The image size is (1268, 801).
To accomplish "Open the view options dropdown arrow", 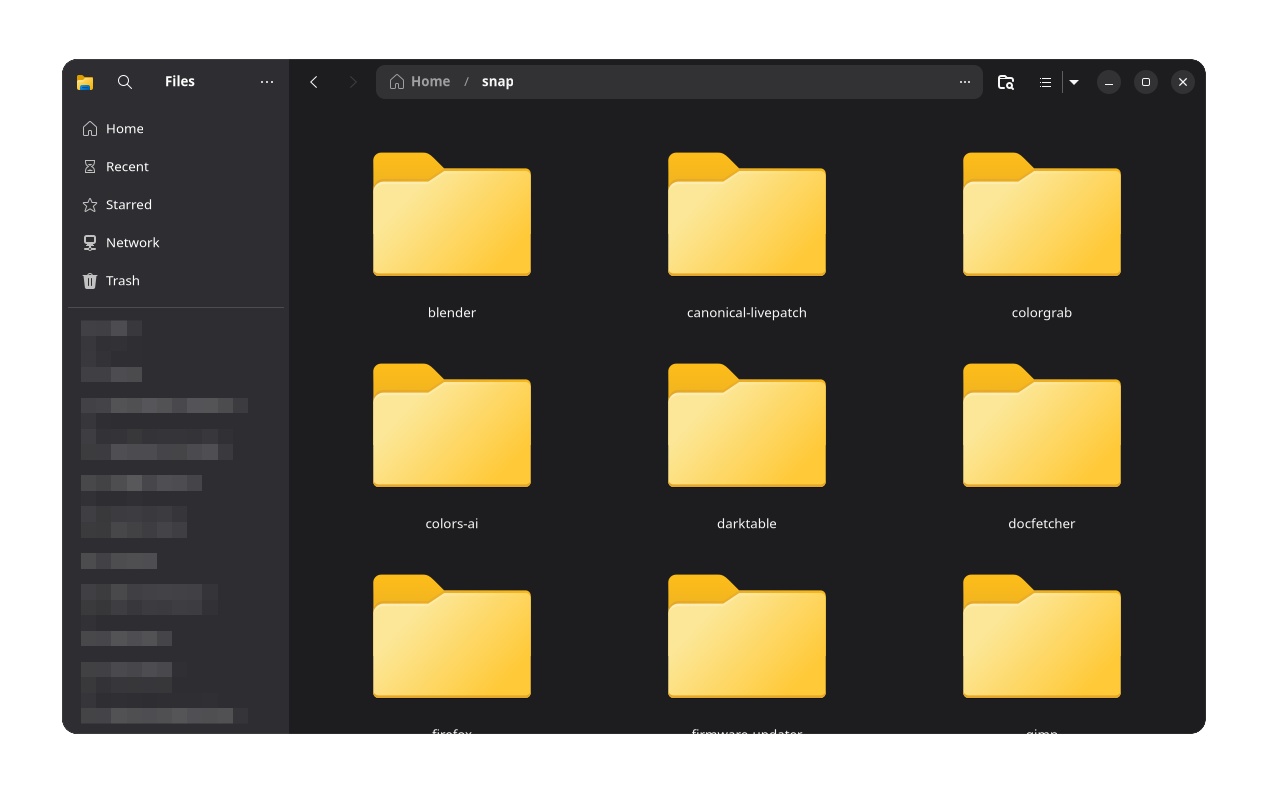I will click(x=1073, y=81).
